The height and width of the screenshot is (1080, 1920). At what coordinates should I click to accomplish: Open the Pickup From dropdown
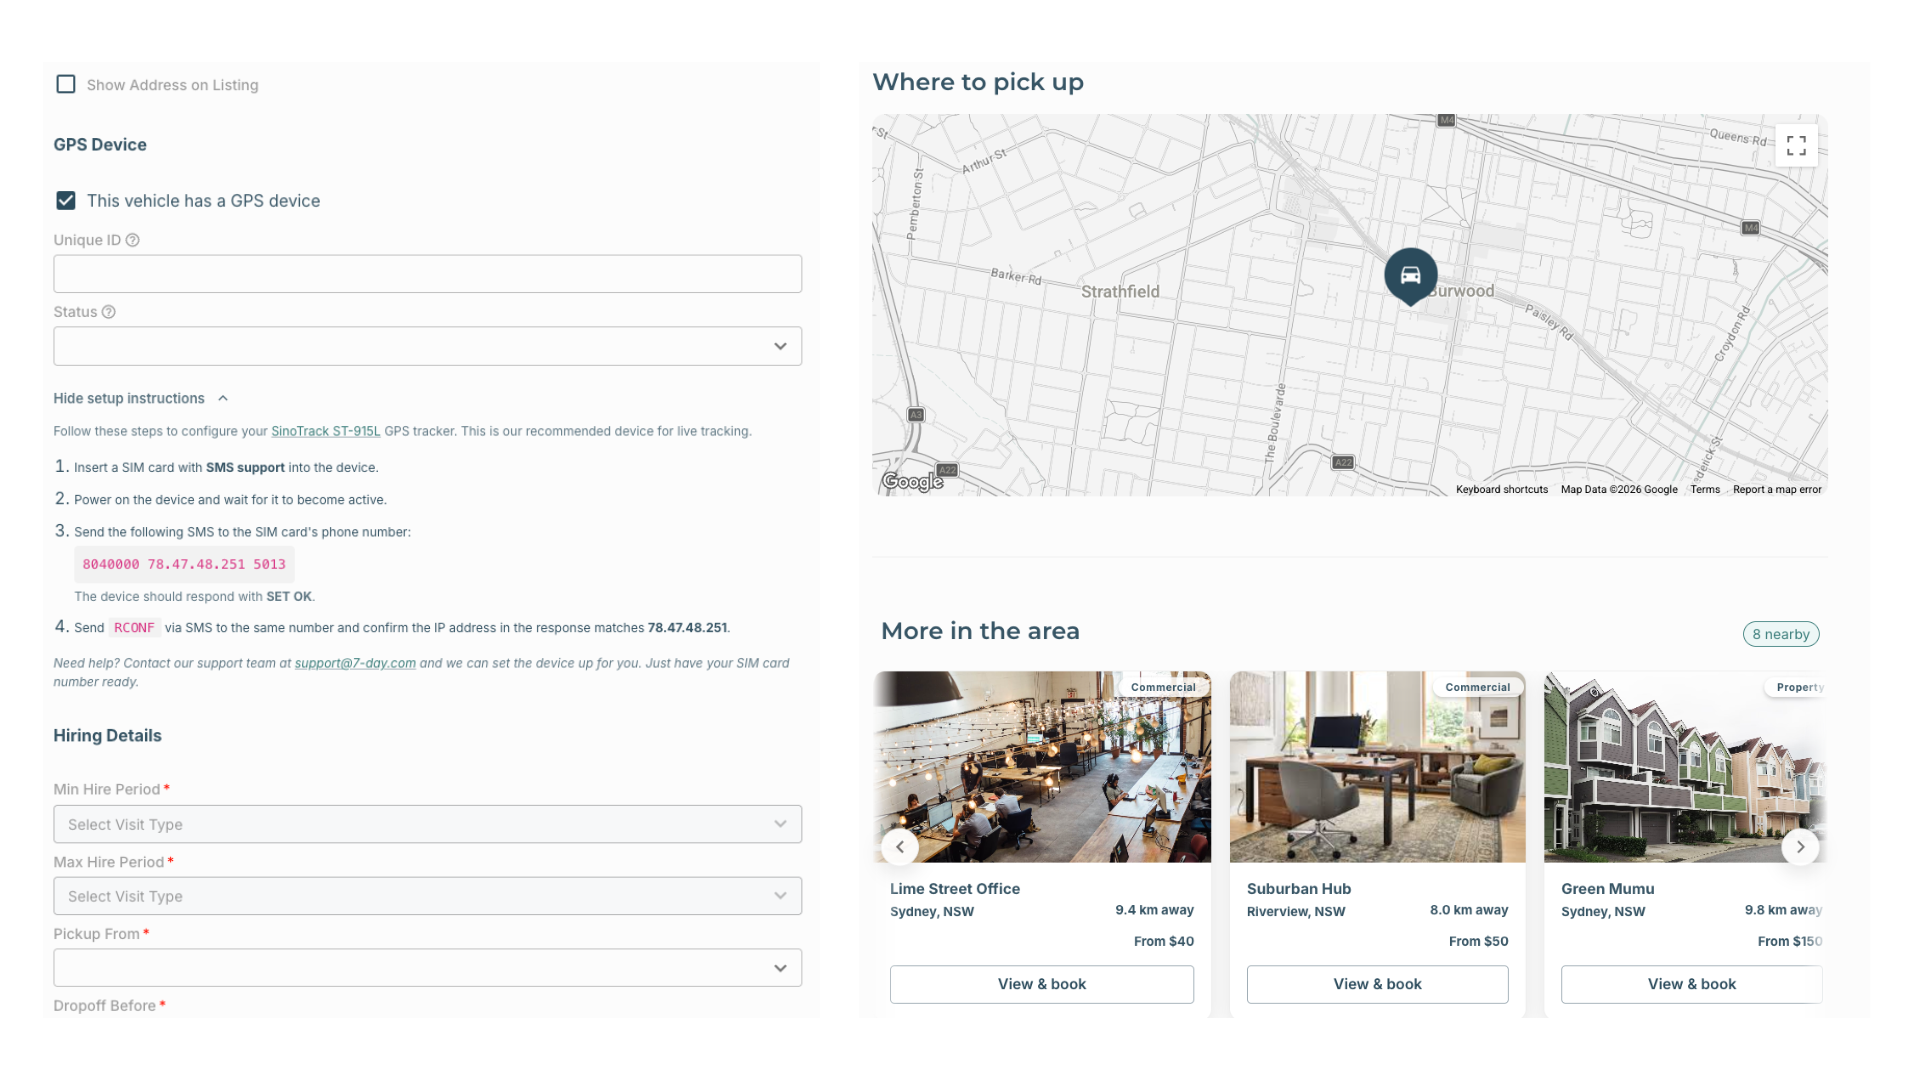click(428, 968)
